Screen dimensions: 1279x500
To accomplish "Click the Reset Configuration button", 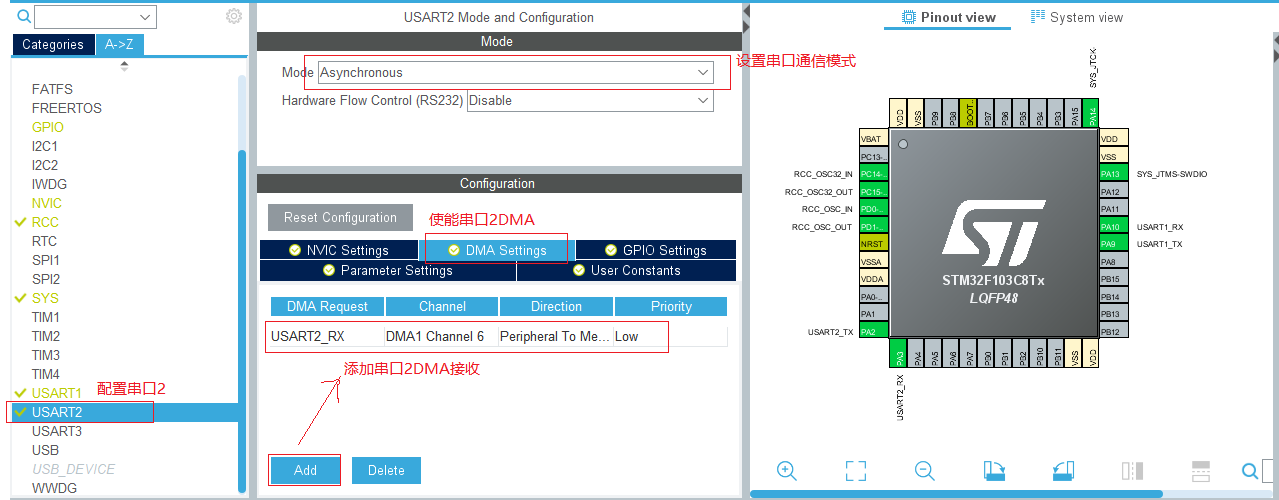I will point(340,217).
